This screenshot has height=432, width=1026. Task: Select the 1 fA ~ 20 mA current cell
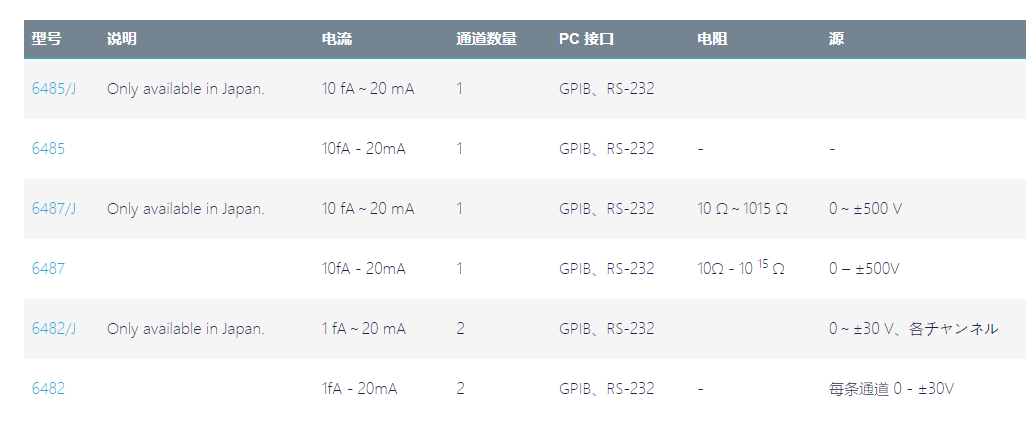tap(364, 329)
